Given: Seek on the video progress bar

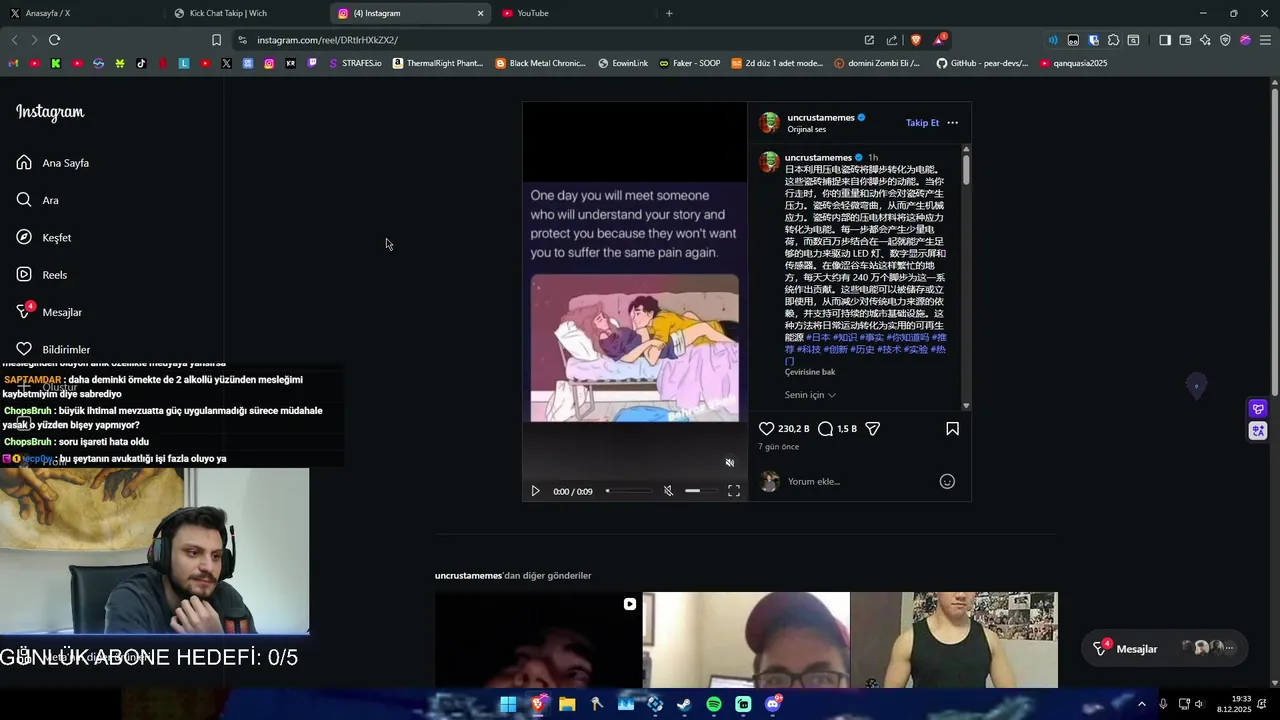Looking at the screenshot, I should click(x=629, y=491).
